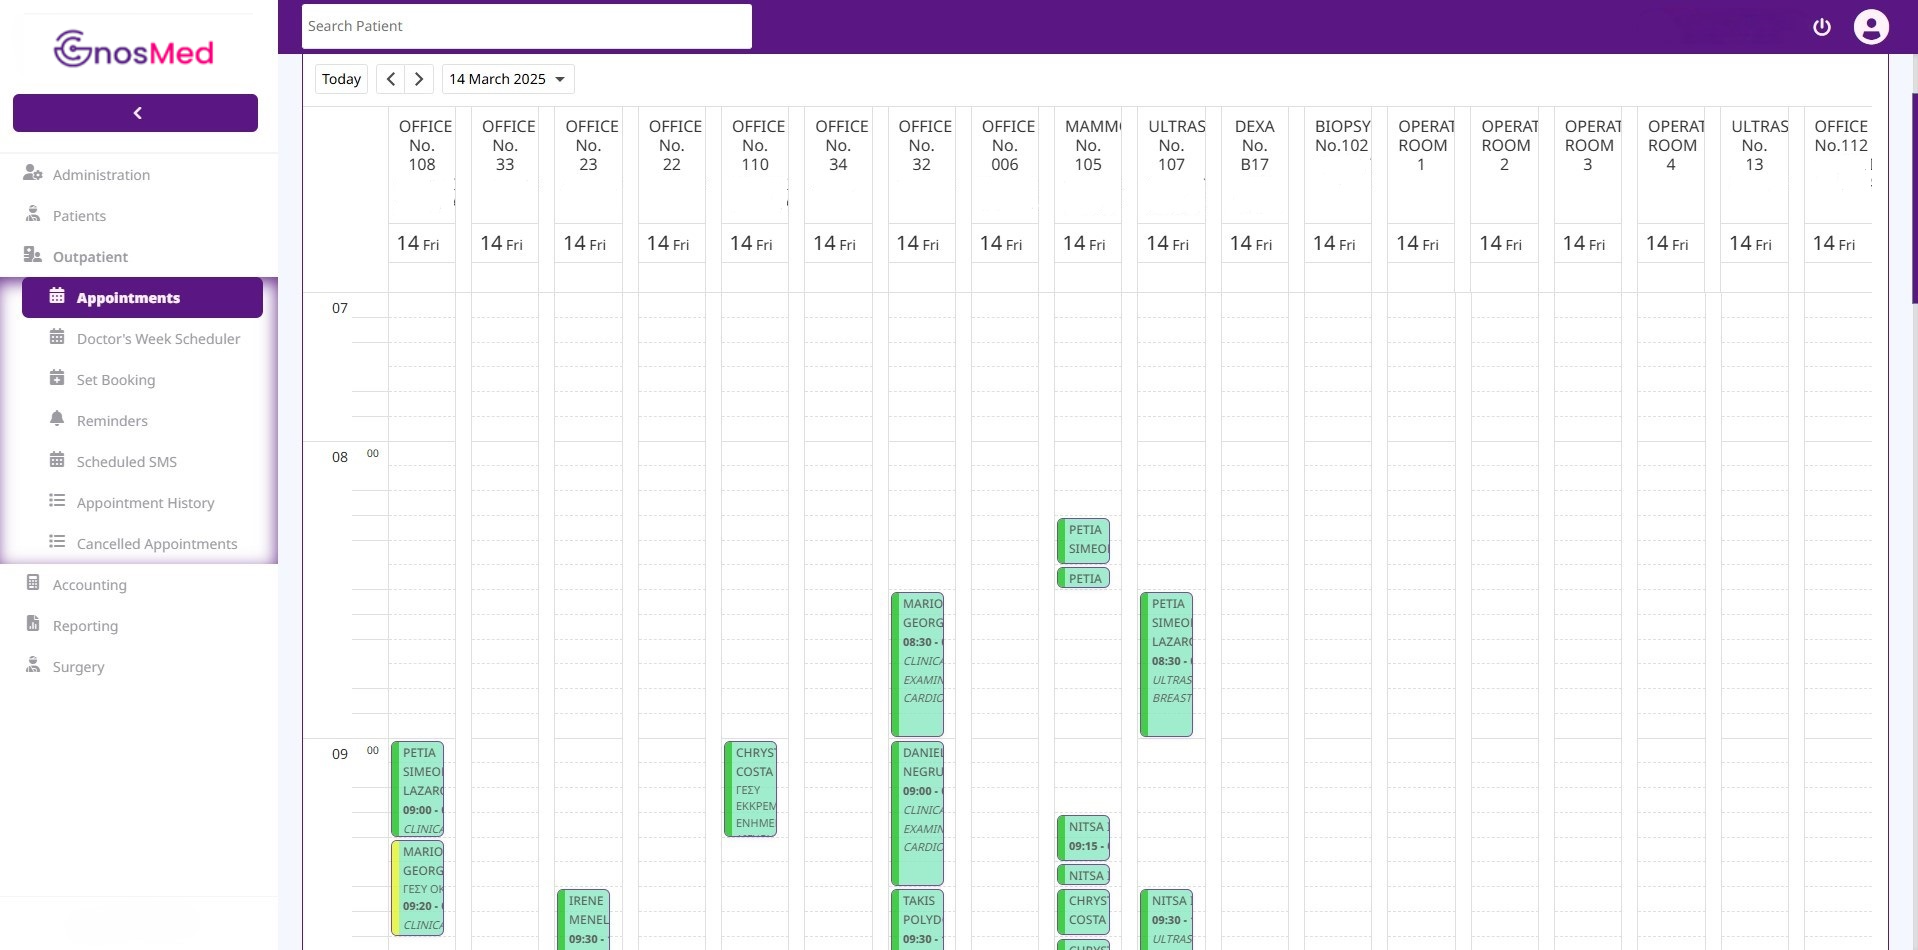
Task: Open the 14 March 2025 date dropdown
Action: coord(507,79)
